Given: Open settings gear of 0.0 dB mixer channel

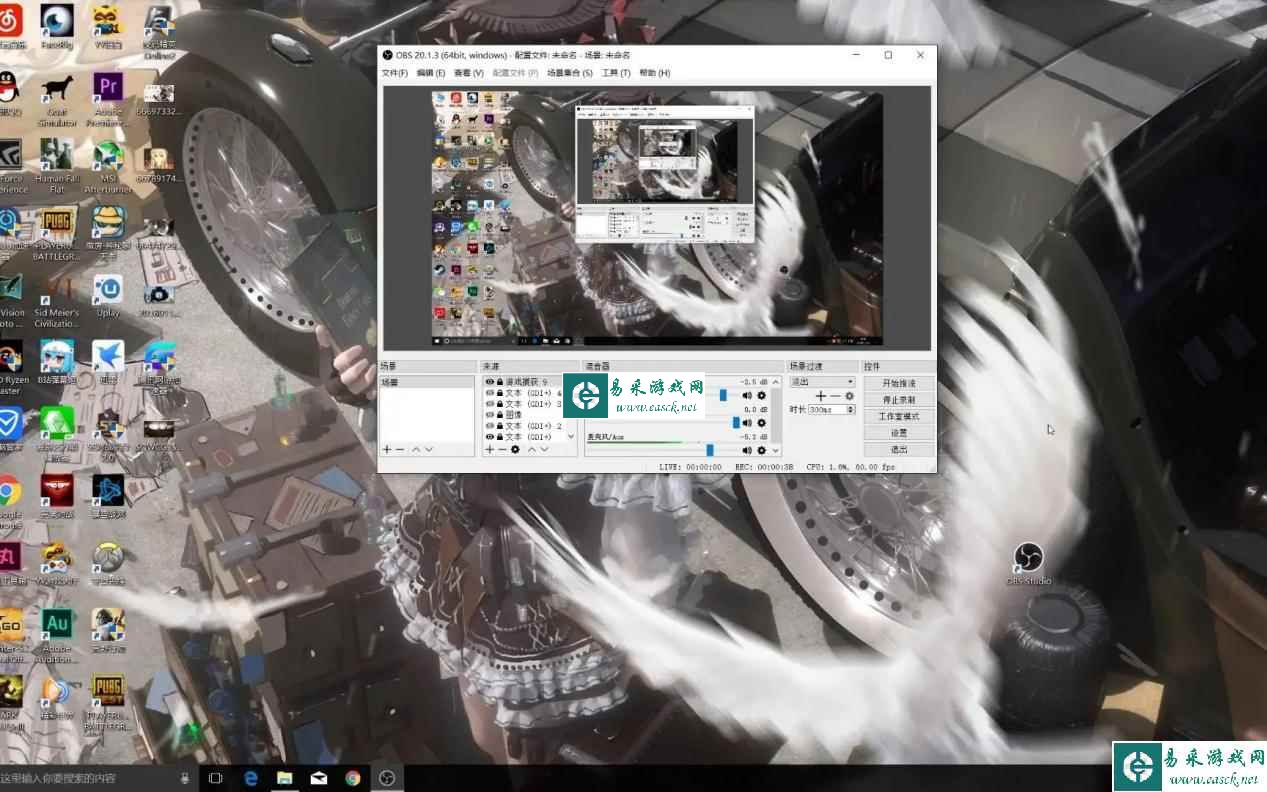Looking at the screenshot, I should pos(761,423).
